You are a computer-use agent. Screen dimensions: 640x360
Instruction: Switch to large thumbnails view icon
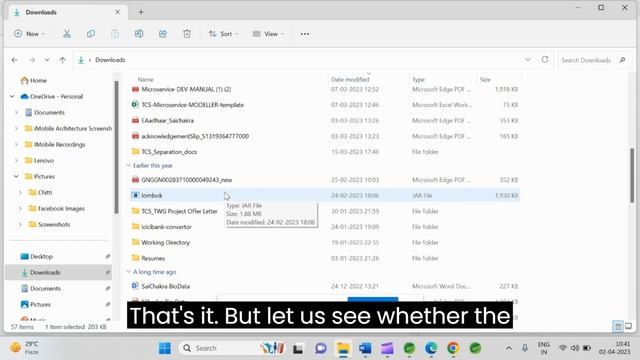coord(629,326)
